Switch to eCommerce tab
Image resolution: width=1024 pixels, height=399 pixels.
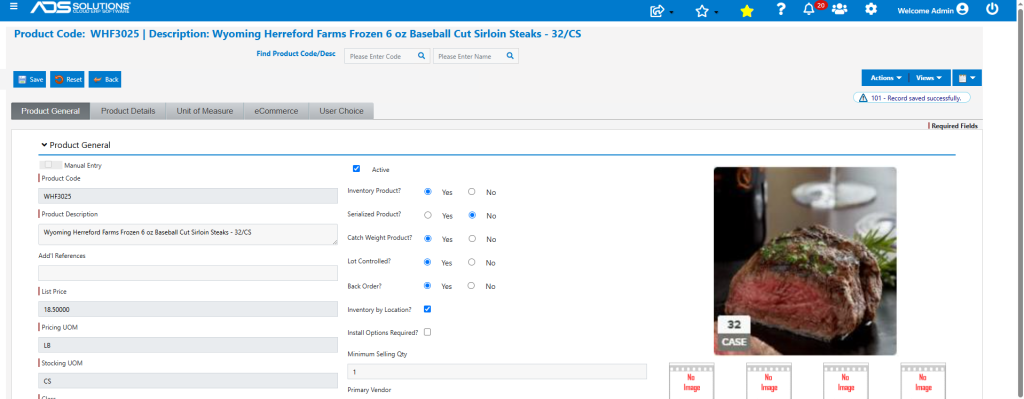tap(276, 111)
